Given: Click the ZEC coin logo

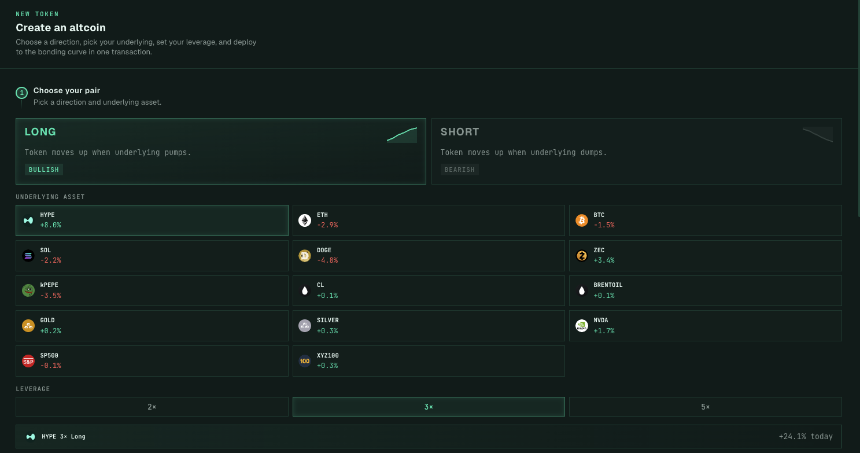Looking at the screenshot, I should click(581, 256).
